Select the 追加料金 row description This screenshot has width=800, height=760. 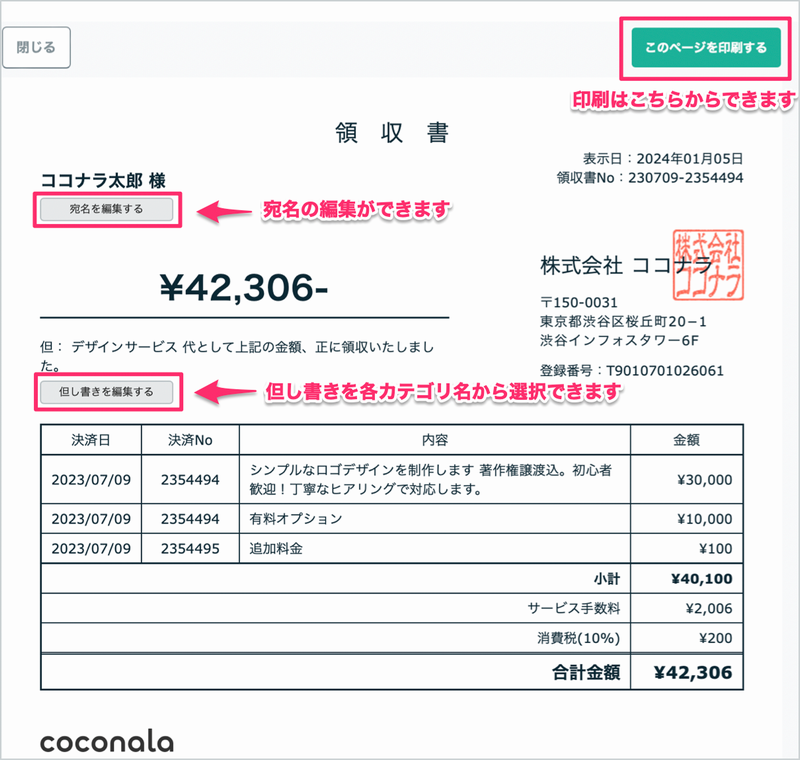coord(275,548)
